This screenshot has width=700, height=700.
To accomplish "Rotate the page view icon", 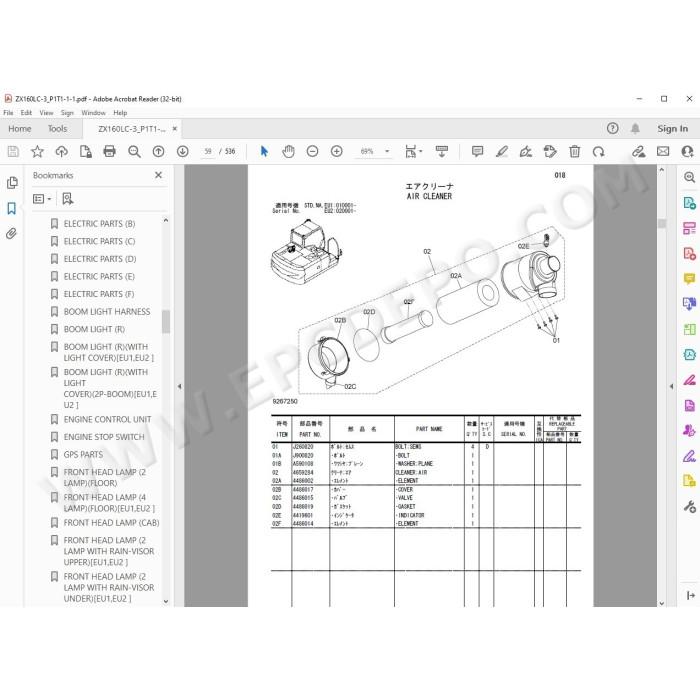I will pyautogui.click(x=599, y=152).
